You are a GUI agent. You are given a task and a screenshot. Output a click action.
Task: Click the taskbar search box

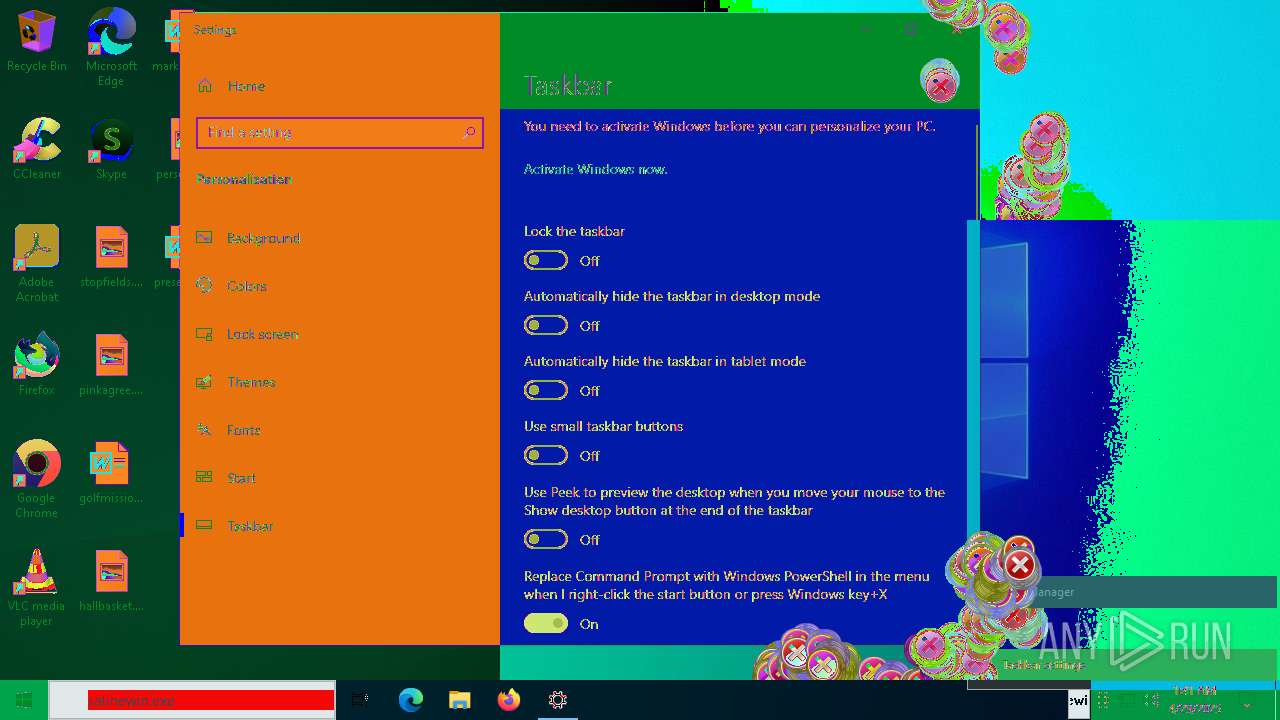(x=192, y=700)
